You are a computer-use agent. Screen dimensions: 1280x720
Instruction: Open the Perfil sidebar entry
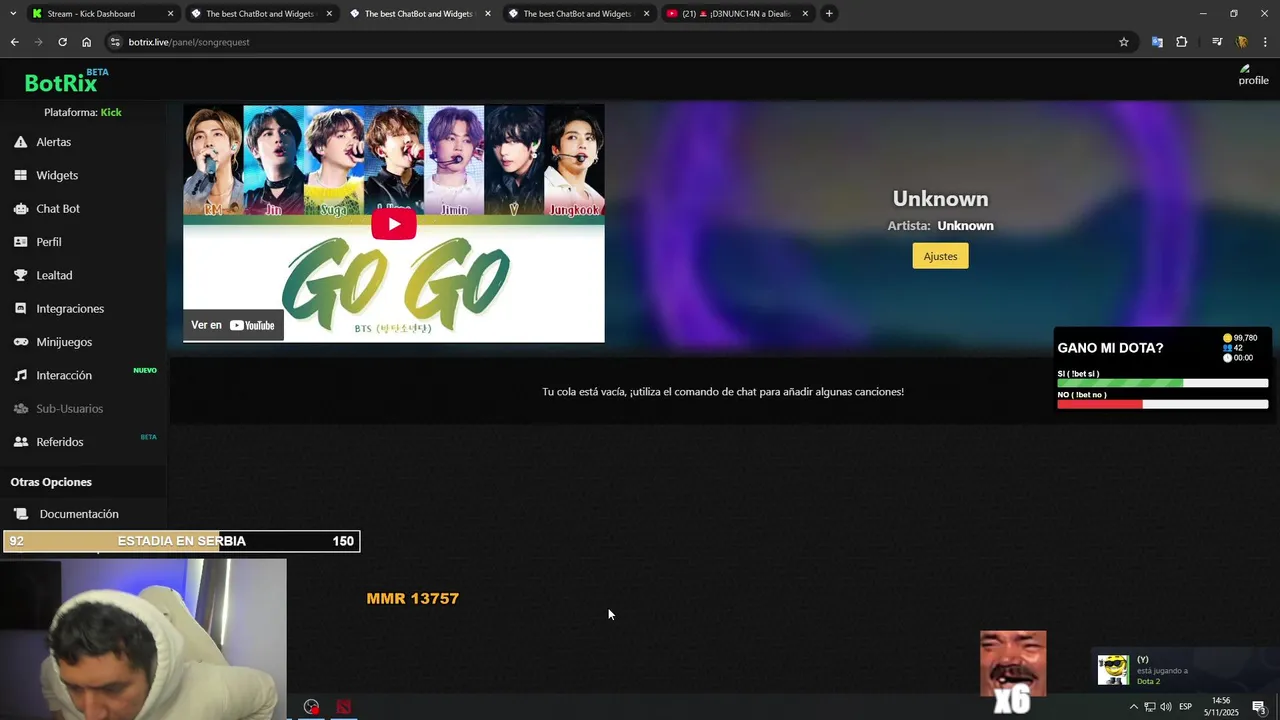[49, 242]
